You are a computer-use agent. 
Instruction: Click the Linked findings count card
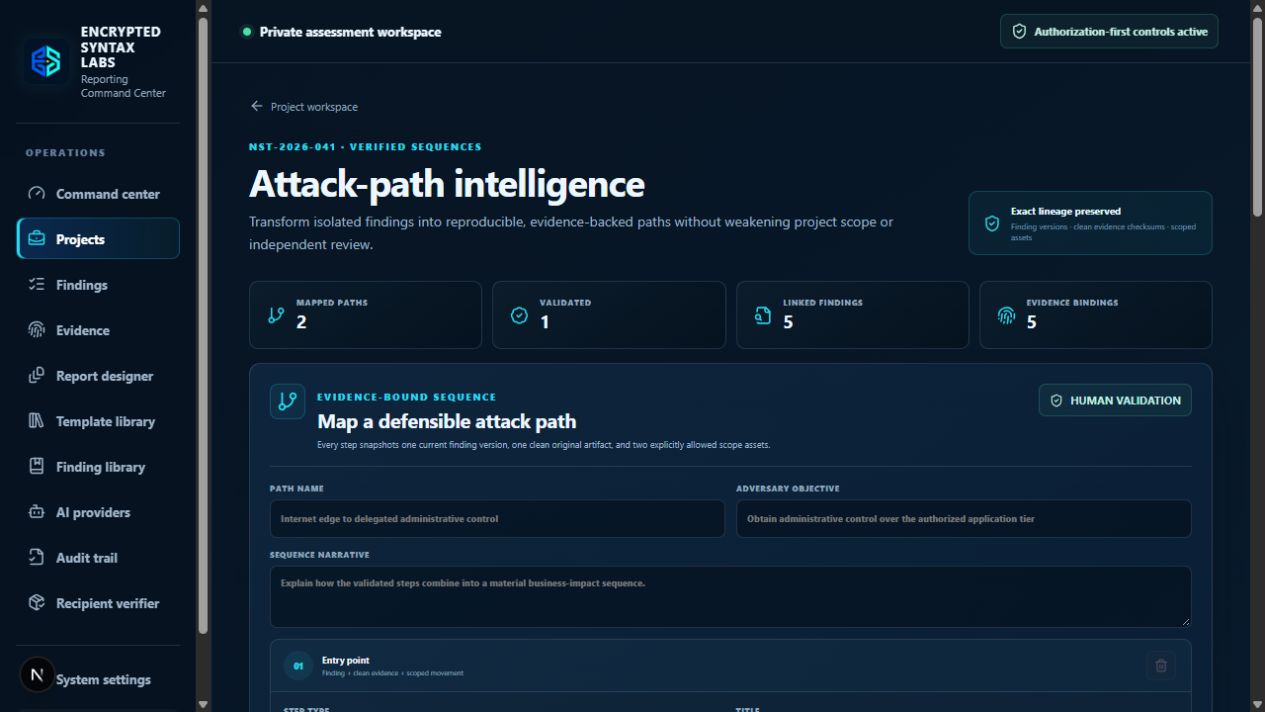coord(852,315)
